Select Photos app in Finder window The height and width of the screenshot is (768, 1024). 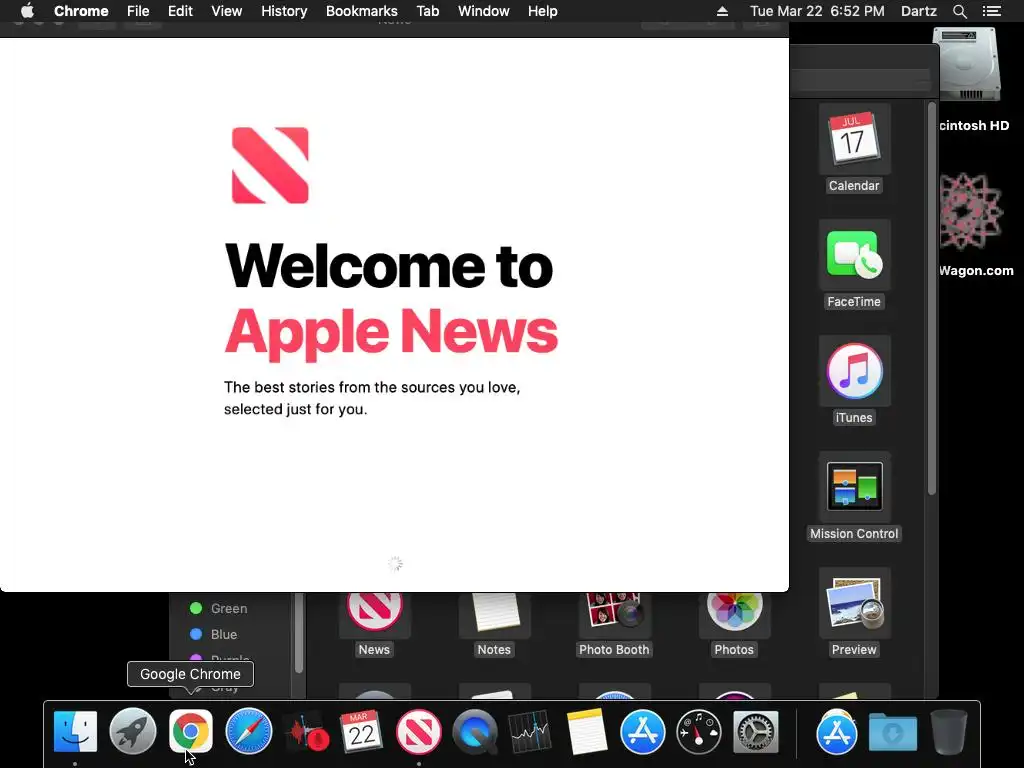(x=734, y=625)
